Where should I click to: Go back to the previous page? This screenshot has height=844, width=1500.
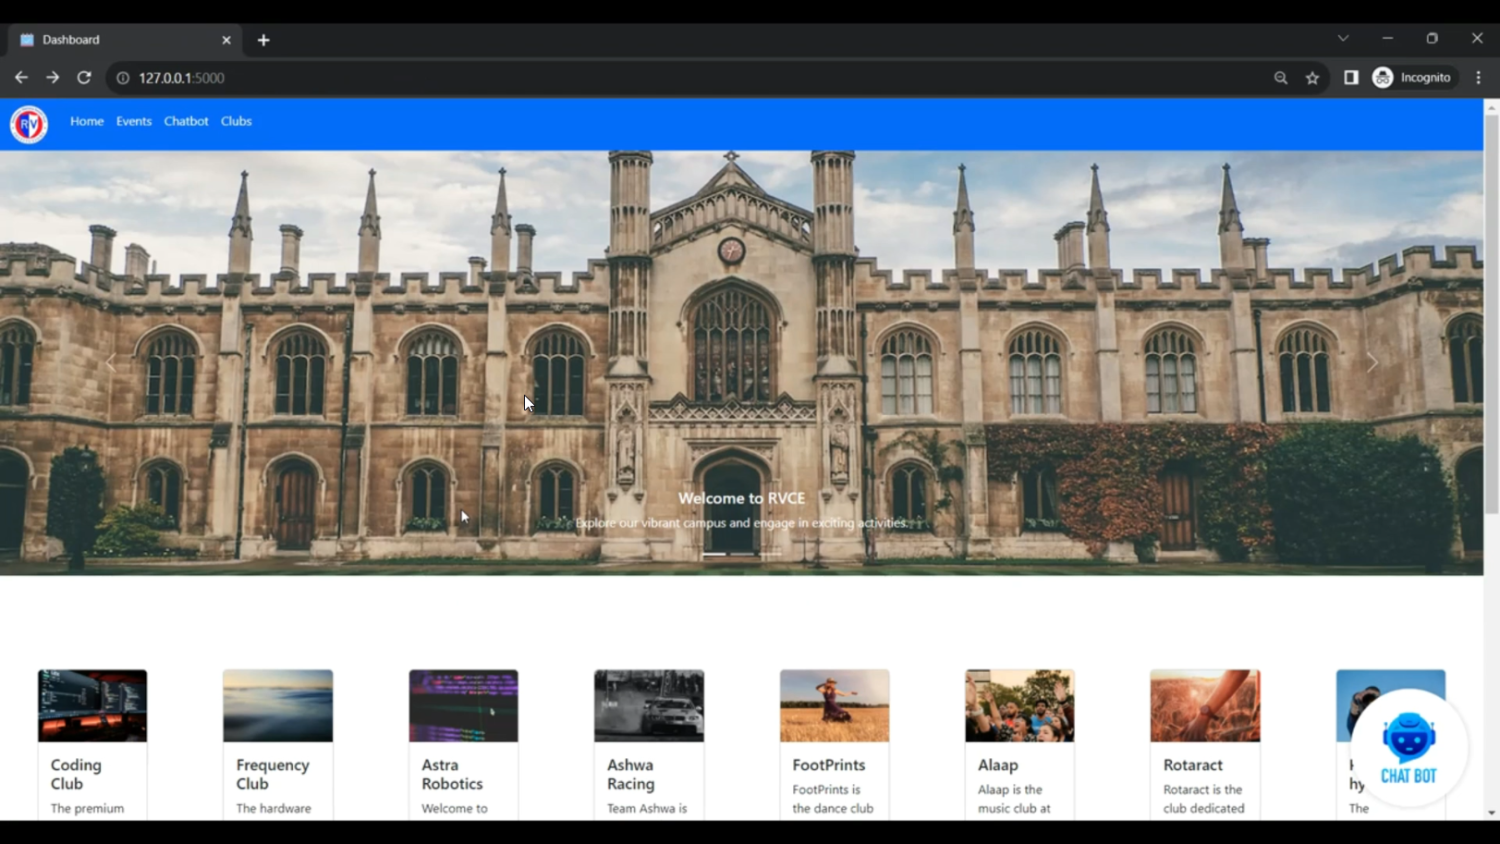(x=21, y=78)
